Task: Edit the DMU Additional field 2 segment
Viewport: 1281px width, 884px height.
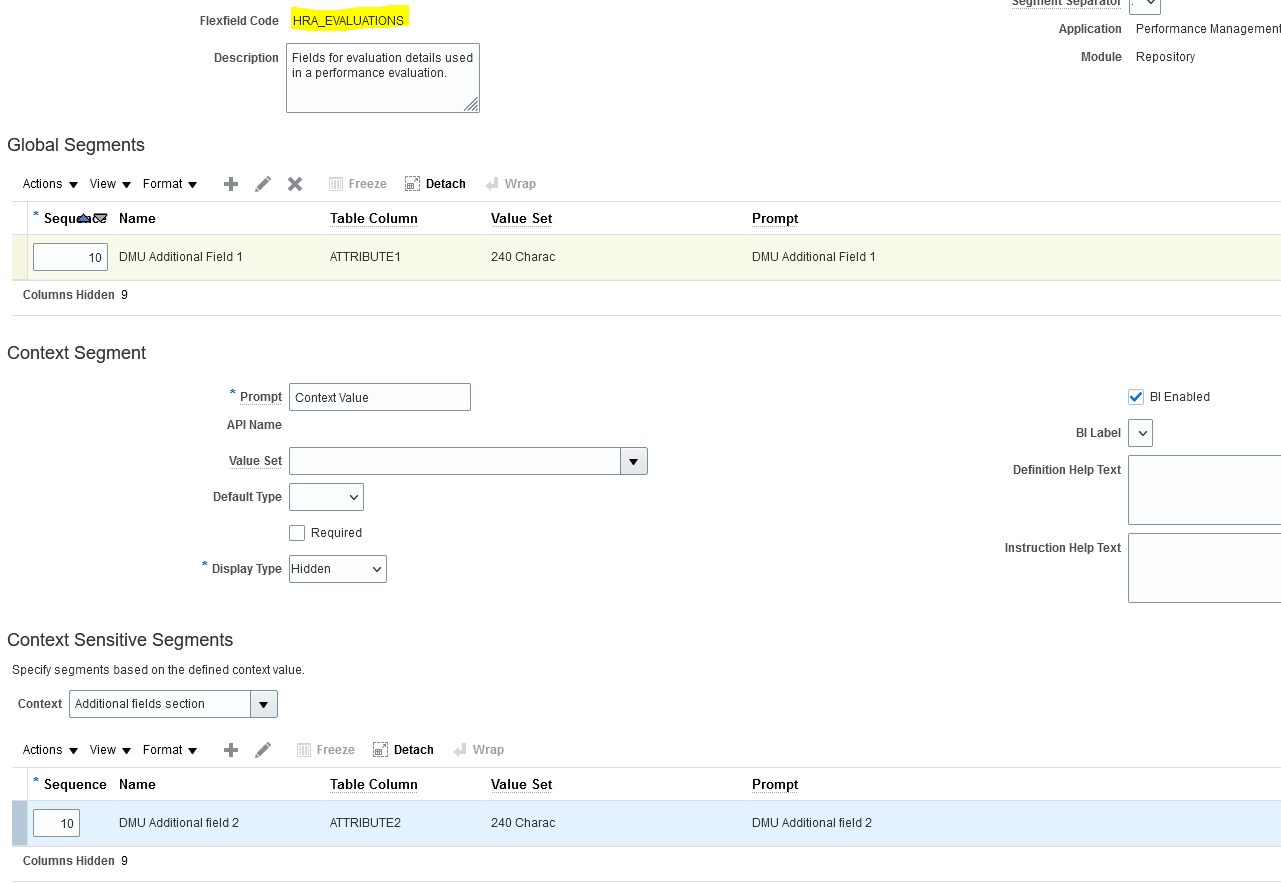Action: [262, 749]
